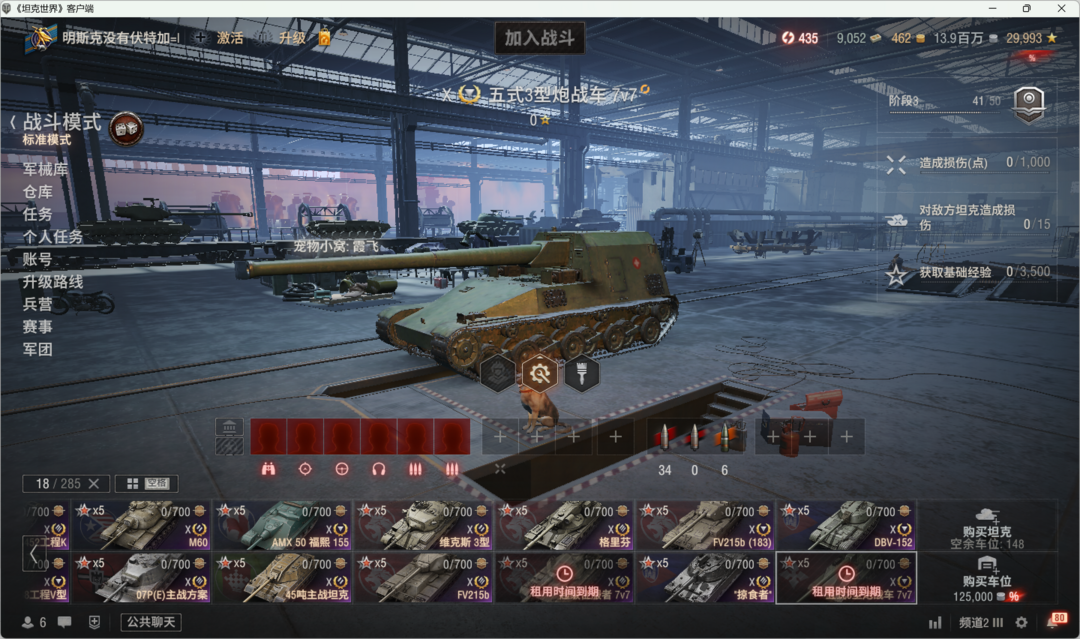Open exterior customization paintbrush icon
The width and height of the screenshot is (1080, 639).
(x=581, y=374)
